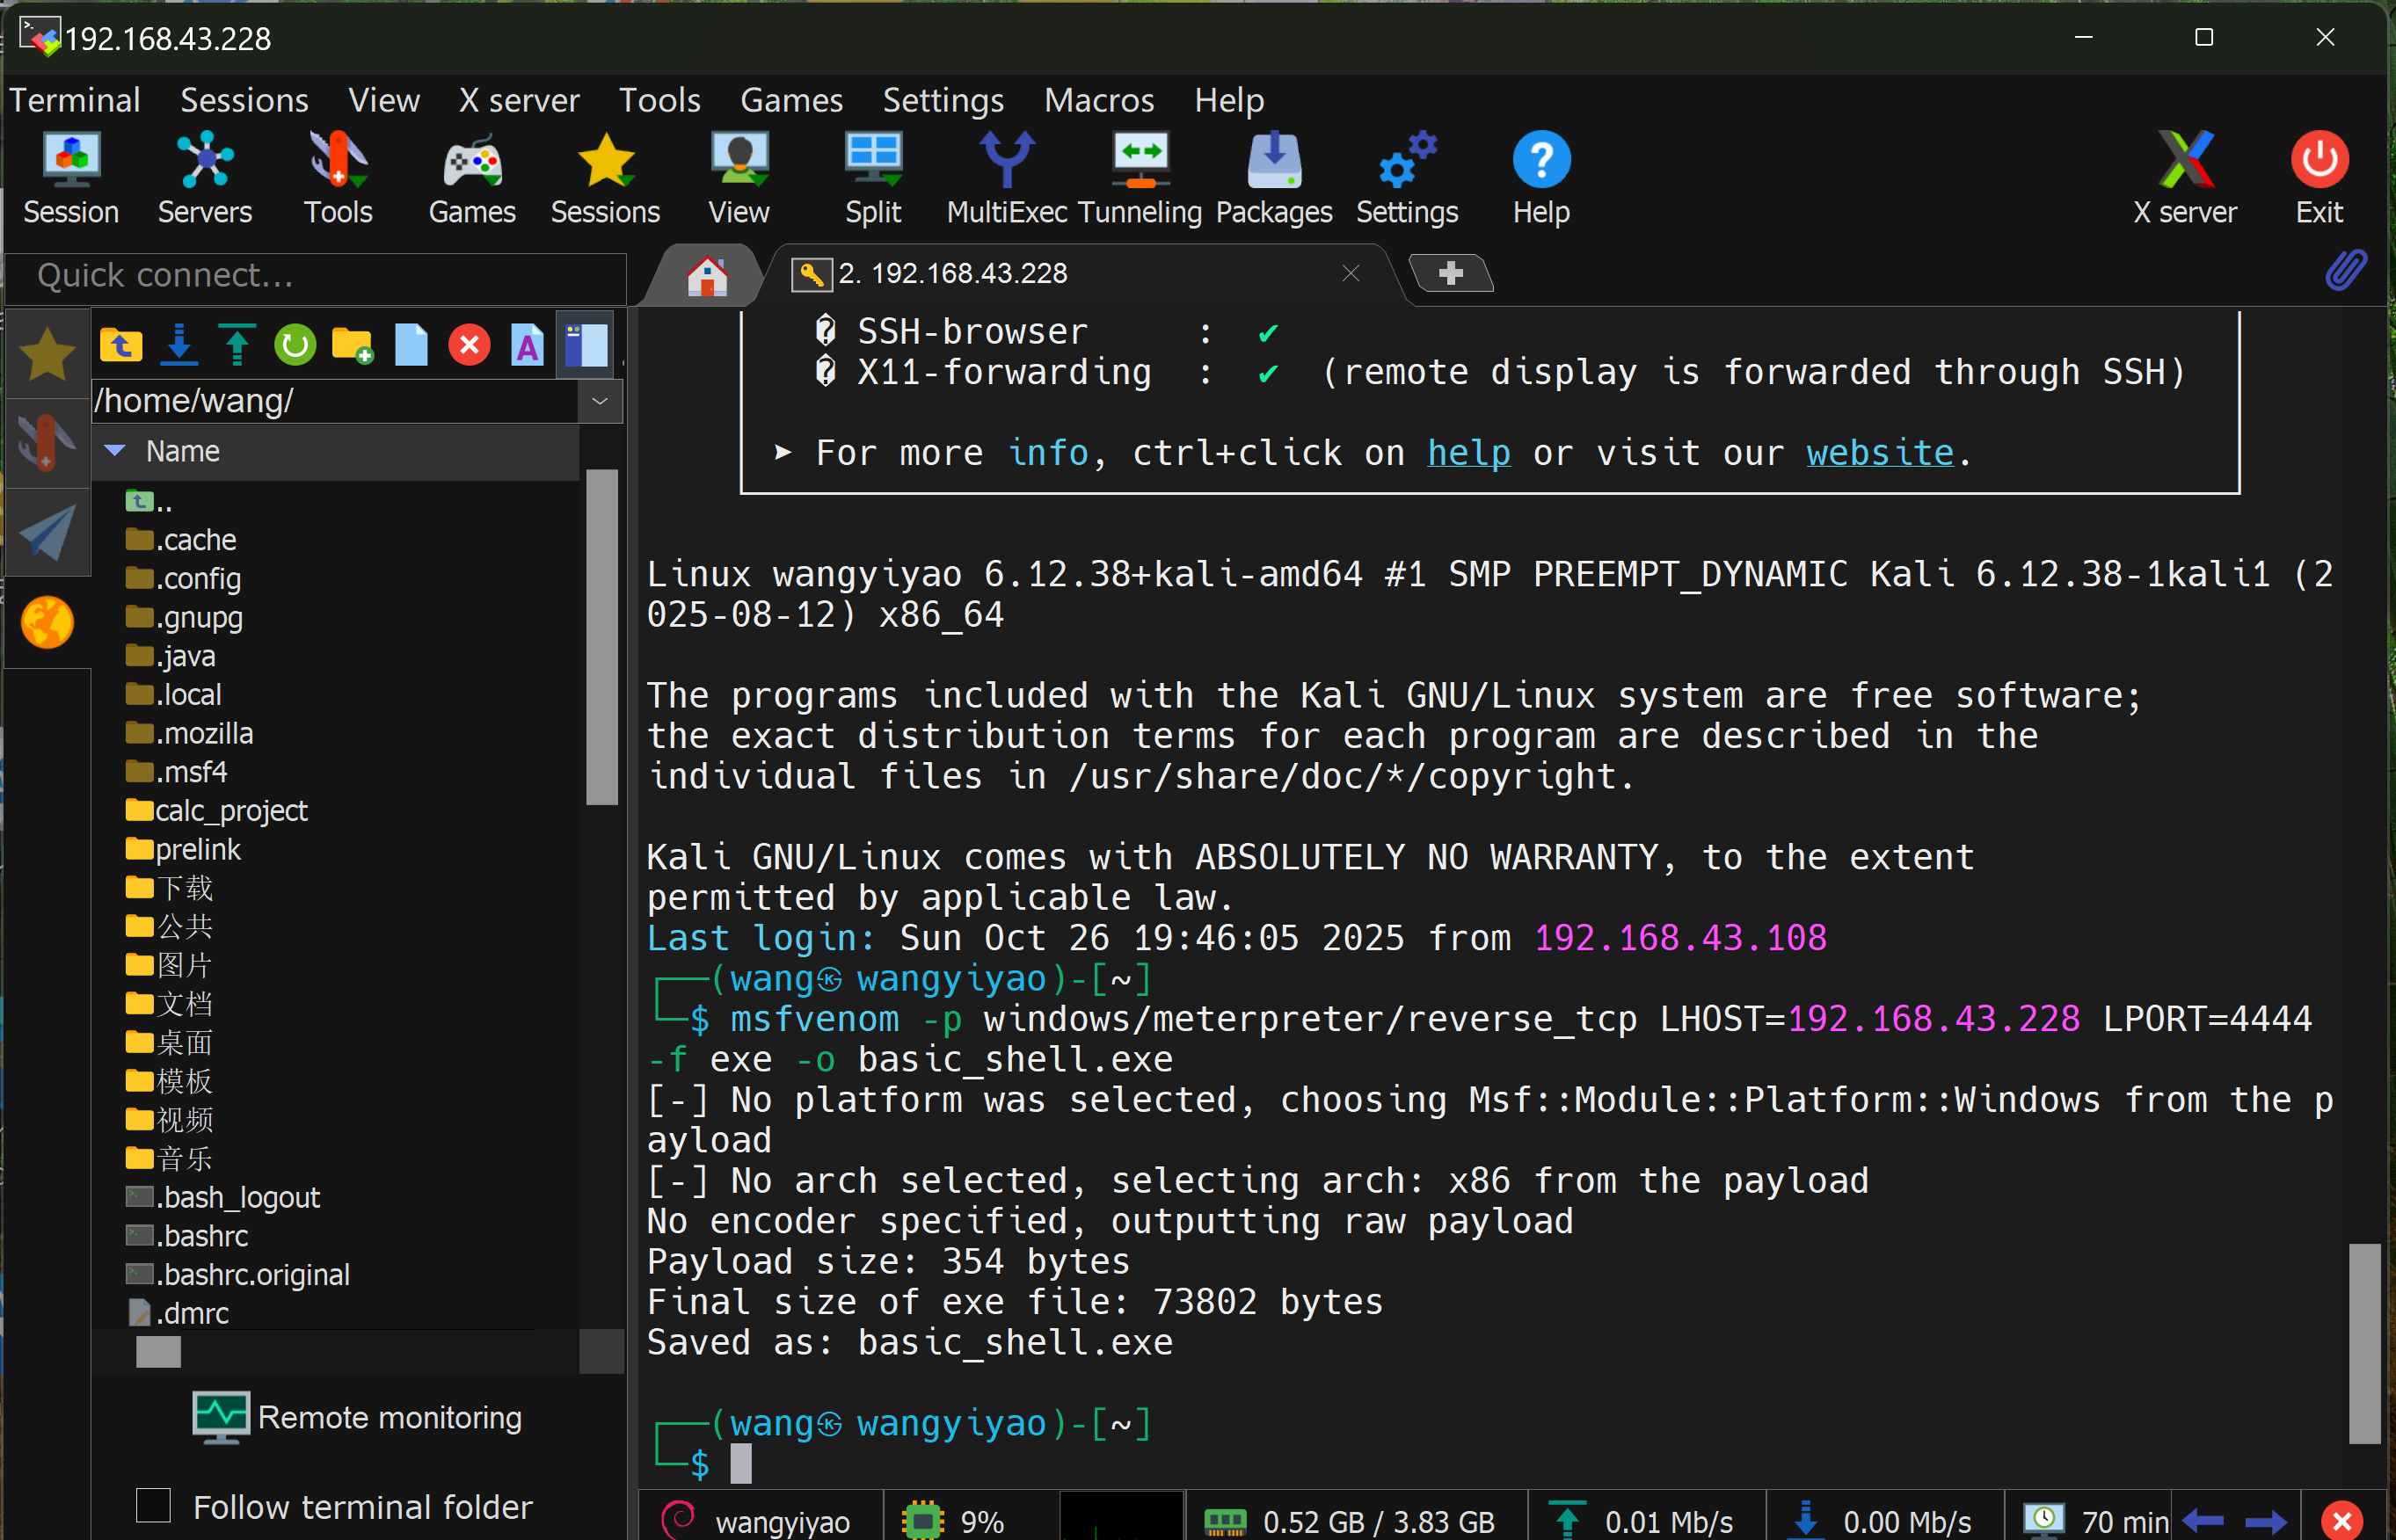This screenshot has height=1540, width=2396.
Task: Open the calc_project folder
Action: coord(230,810)
